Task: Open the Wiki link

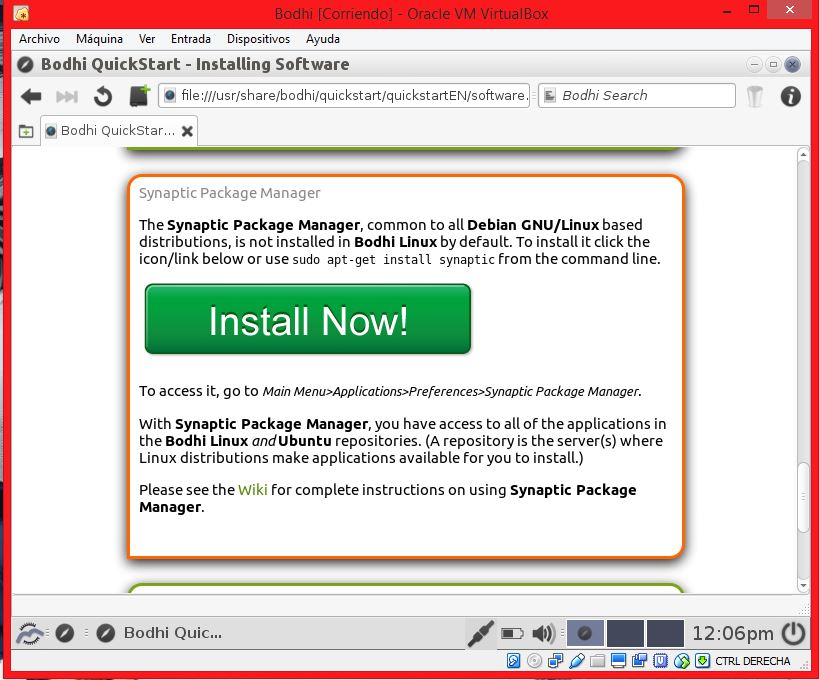Action: [252, 490]
